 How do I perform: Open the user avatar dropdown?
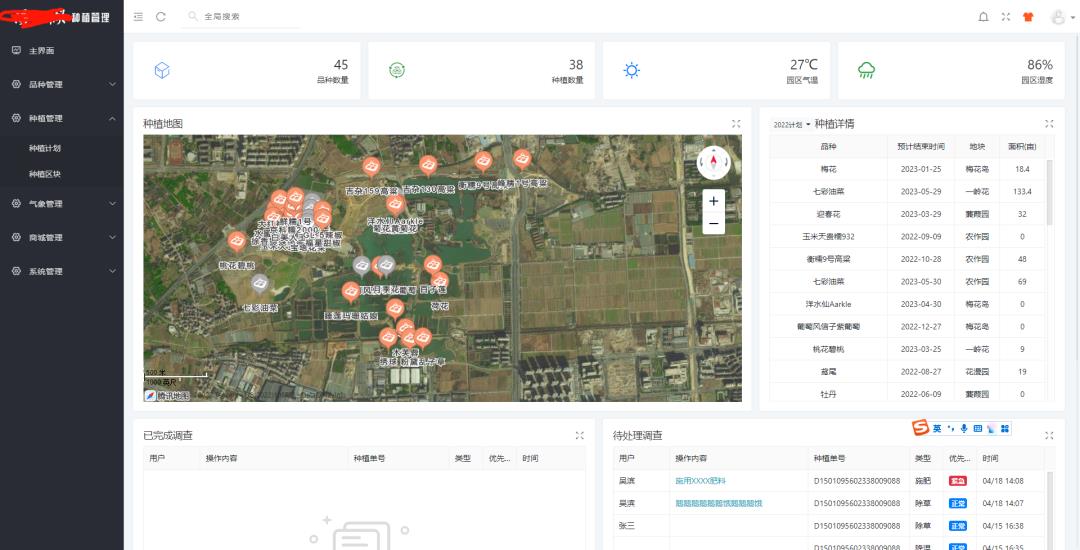1060,17
